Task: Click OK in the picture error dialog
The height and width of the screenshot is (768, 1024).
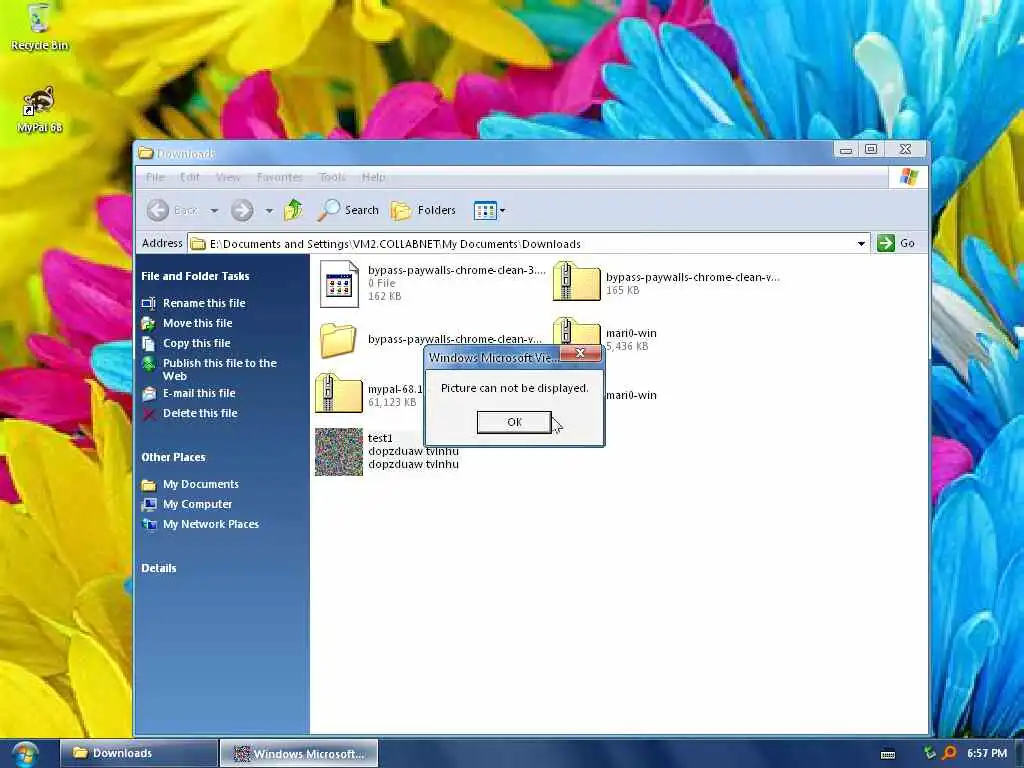Action: (514, 422)
